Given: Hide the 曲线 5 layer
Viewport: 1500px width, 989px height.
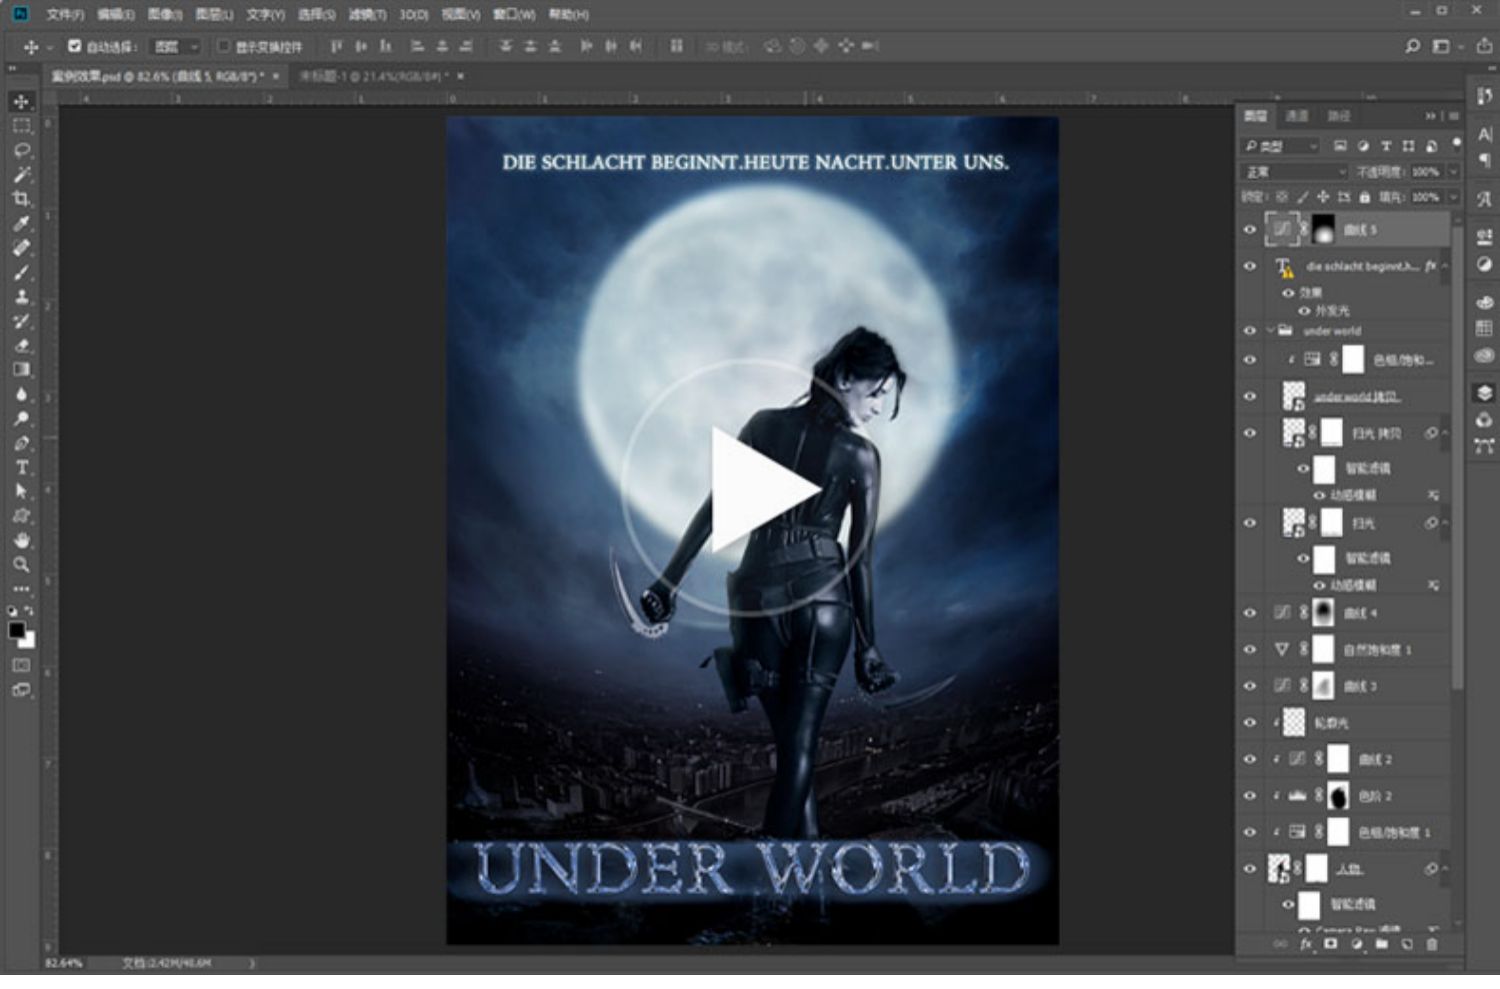Looking at the screenshot, I should (1250, 230).
